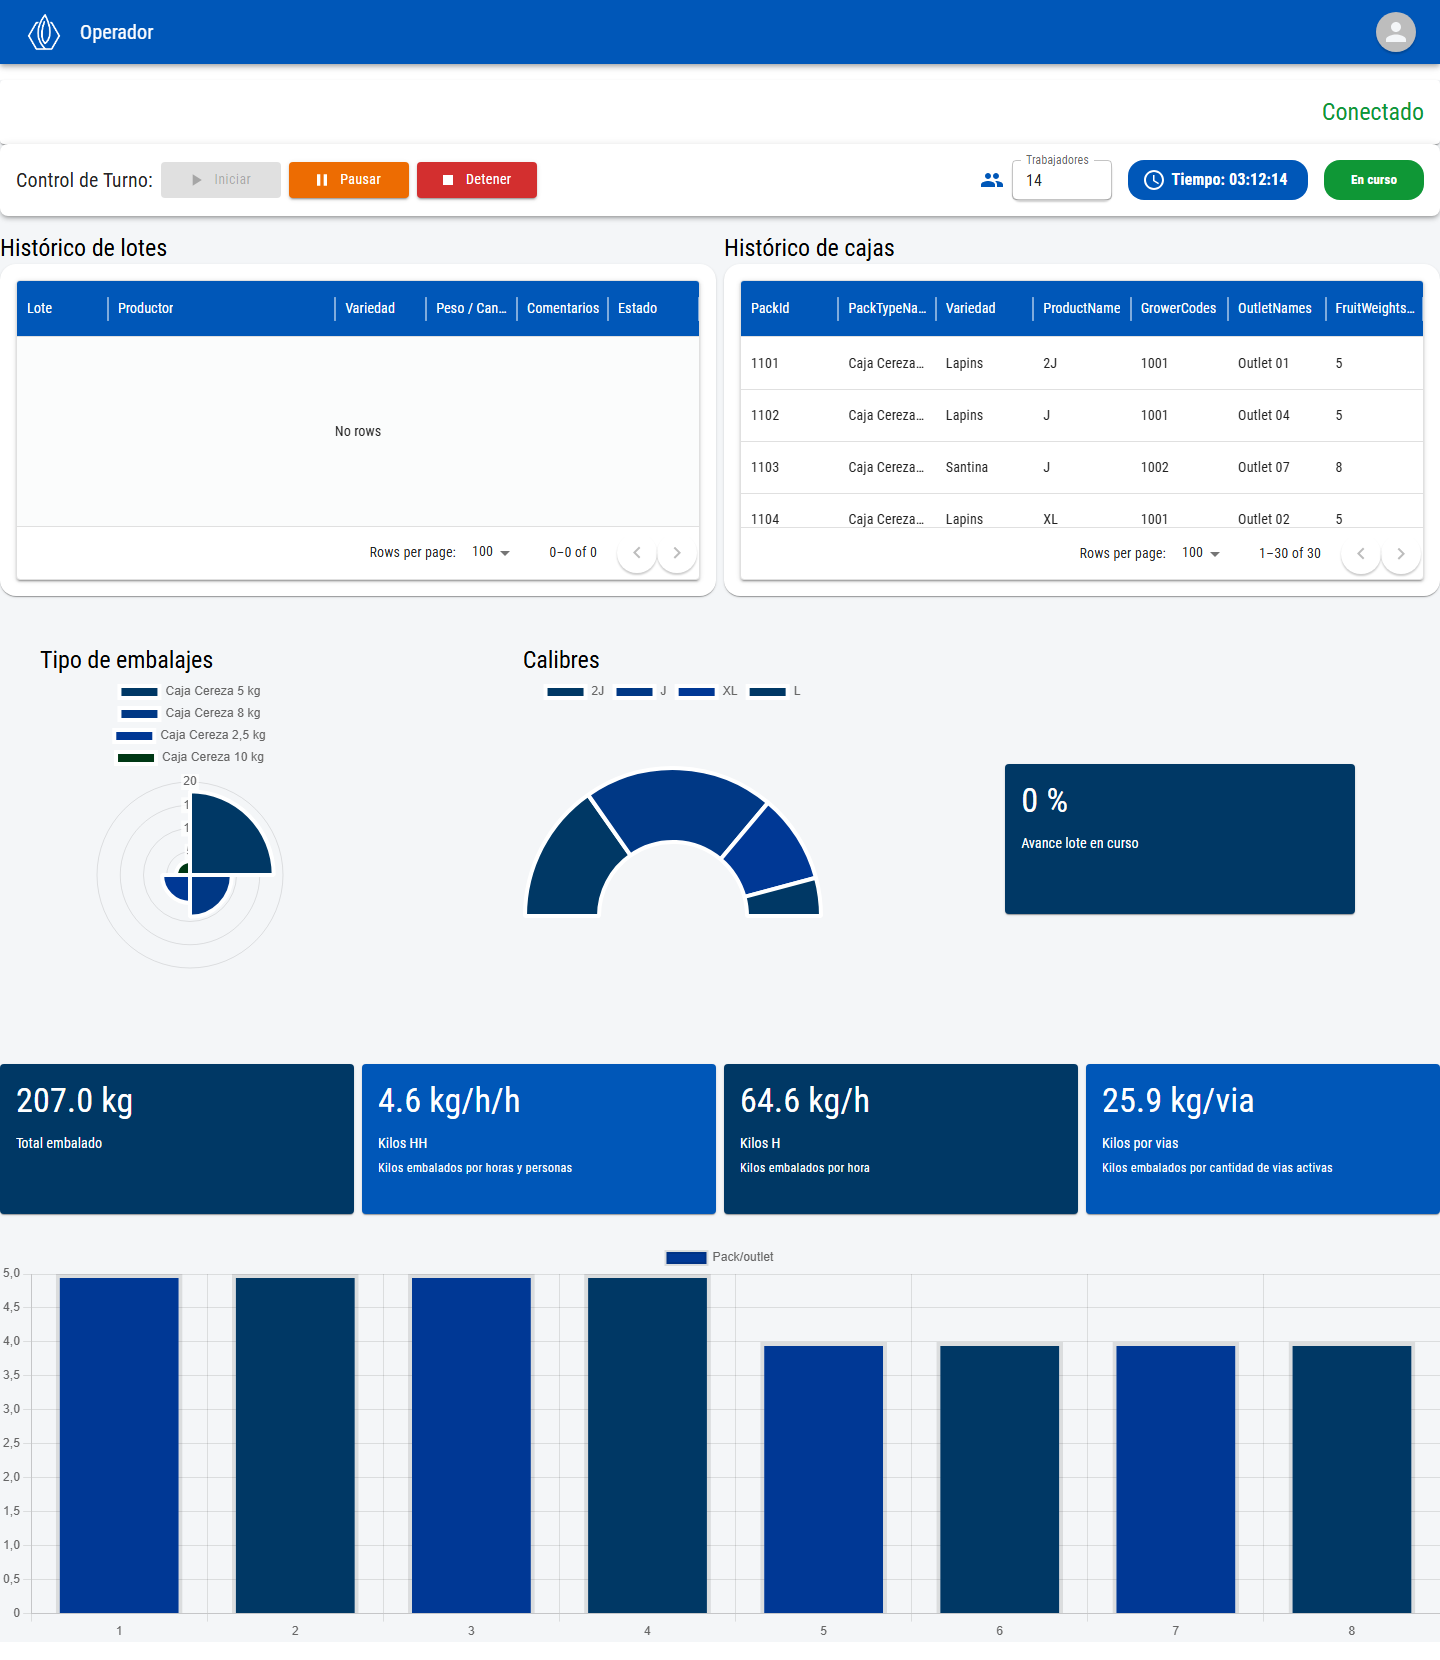
Task: Open rows per page dropdown in lotes table
Action: pos(491,552)
